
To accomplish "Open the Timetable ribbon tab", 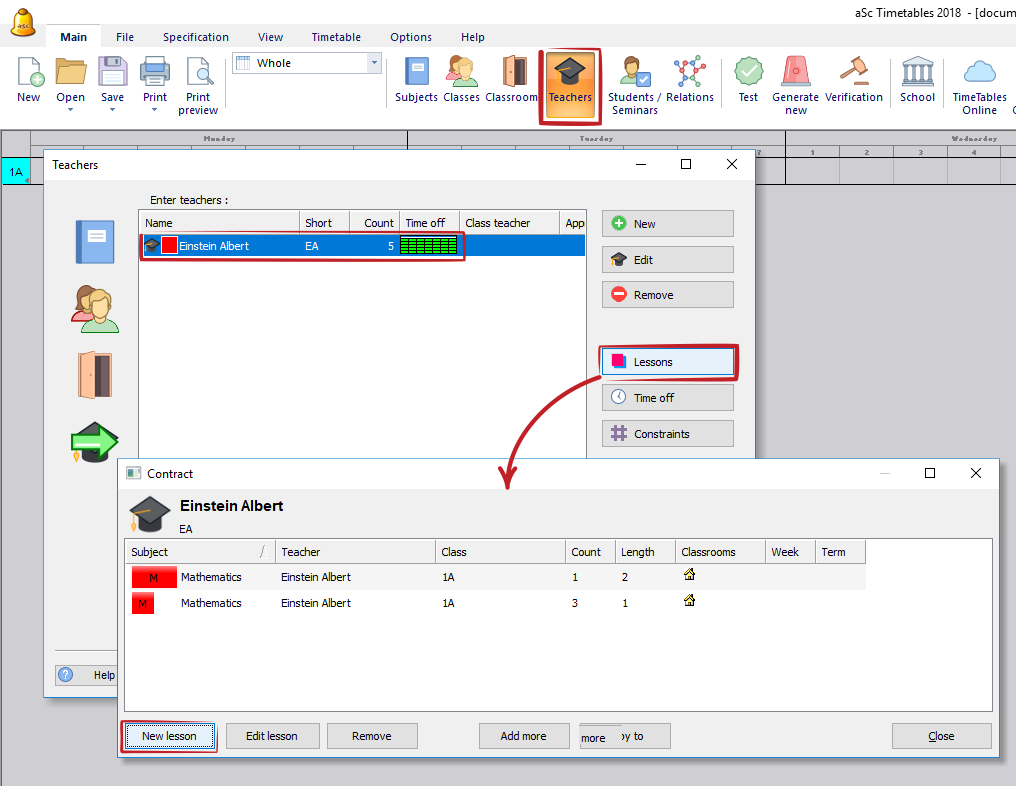I will coord(336,37).
